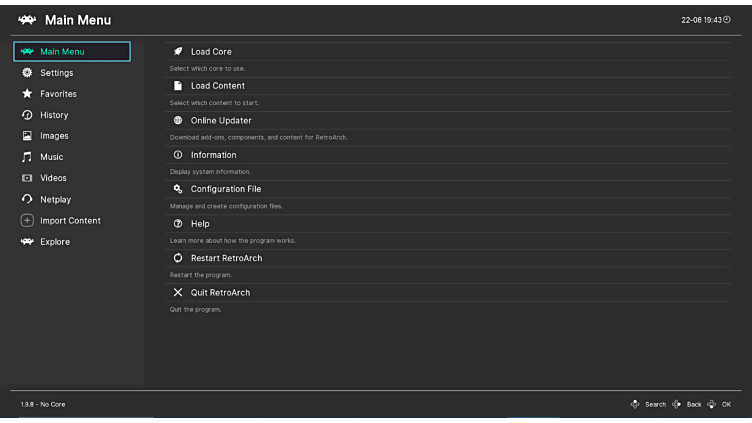Click the gears icon for Configuration File
The height and width of the screenshot is (423, 752).
(x=178, y=189)
